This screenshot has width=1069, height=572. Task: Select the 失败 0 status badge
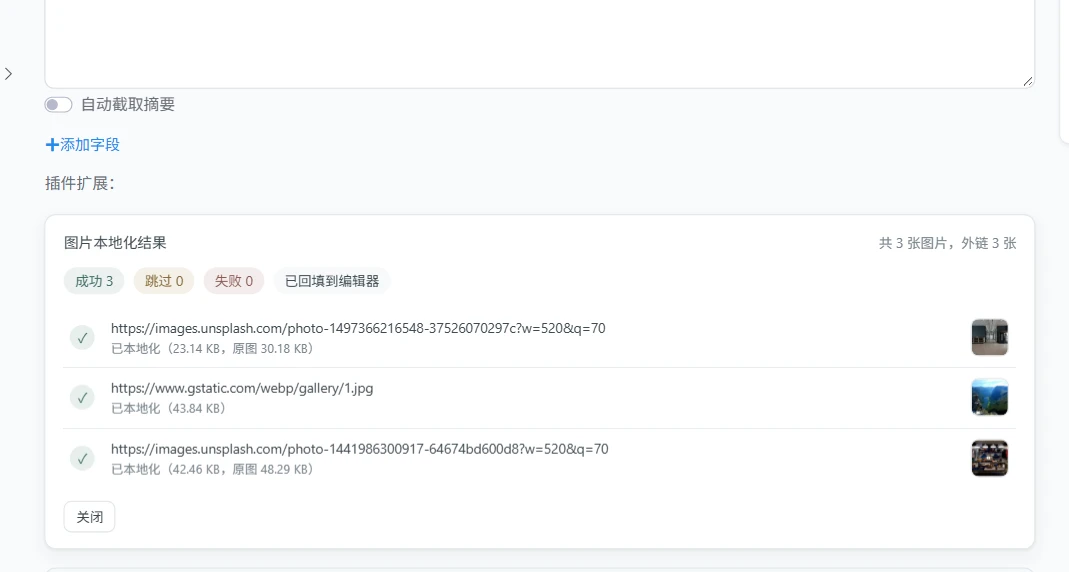point(234,281)
